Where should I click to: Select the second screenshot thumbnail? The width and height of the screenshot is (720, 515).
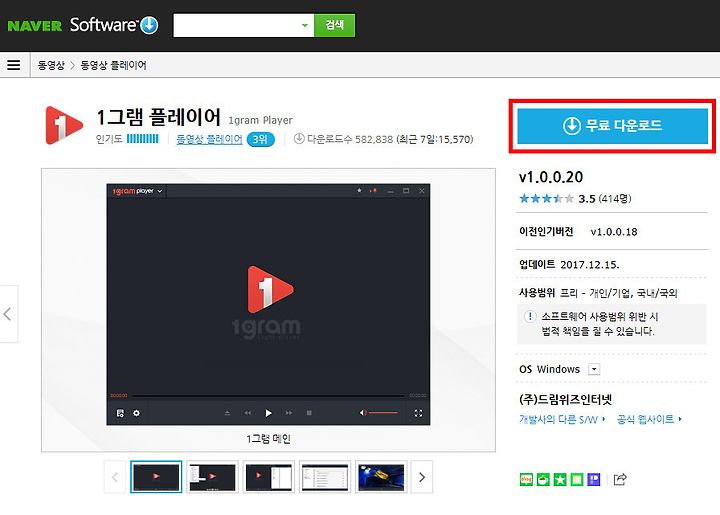[x=212, y=477]
